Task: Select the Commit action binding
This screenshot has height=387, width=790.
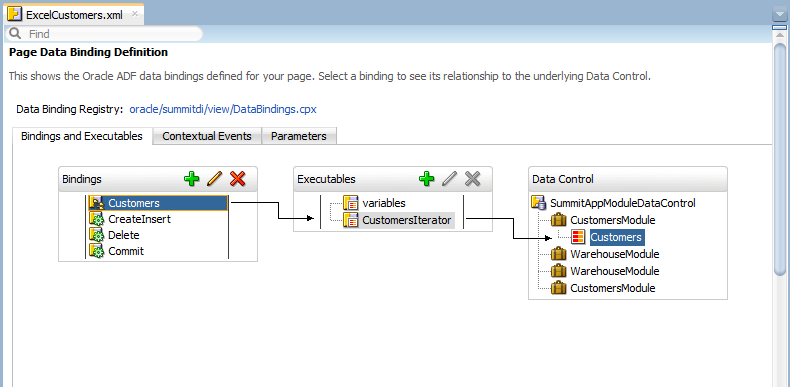Action: click(126, 251)
